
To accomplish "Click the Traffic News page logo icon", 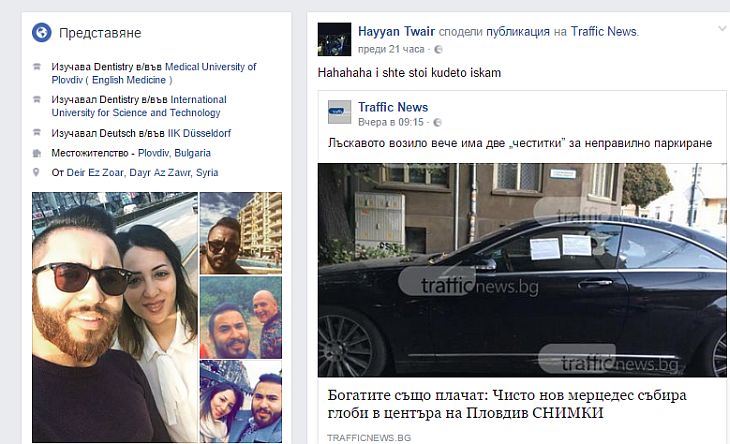I will click(339, 112).
